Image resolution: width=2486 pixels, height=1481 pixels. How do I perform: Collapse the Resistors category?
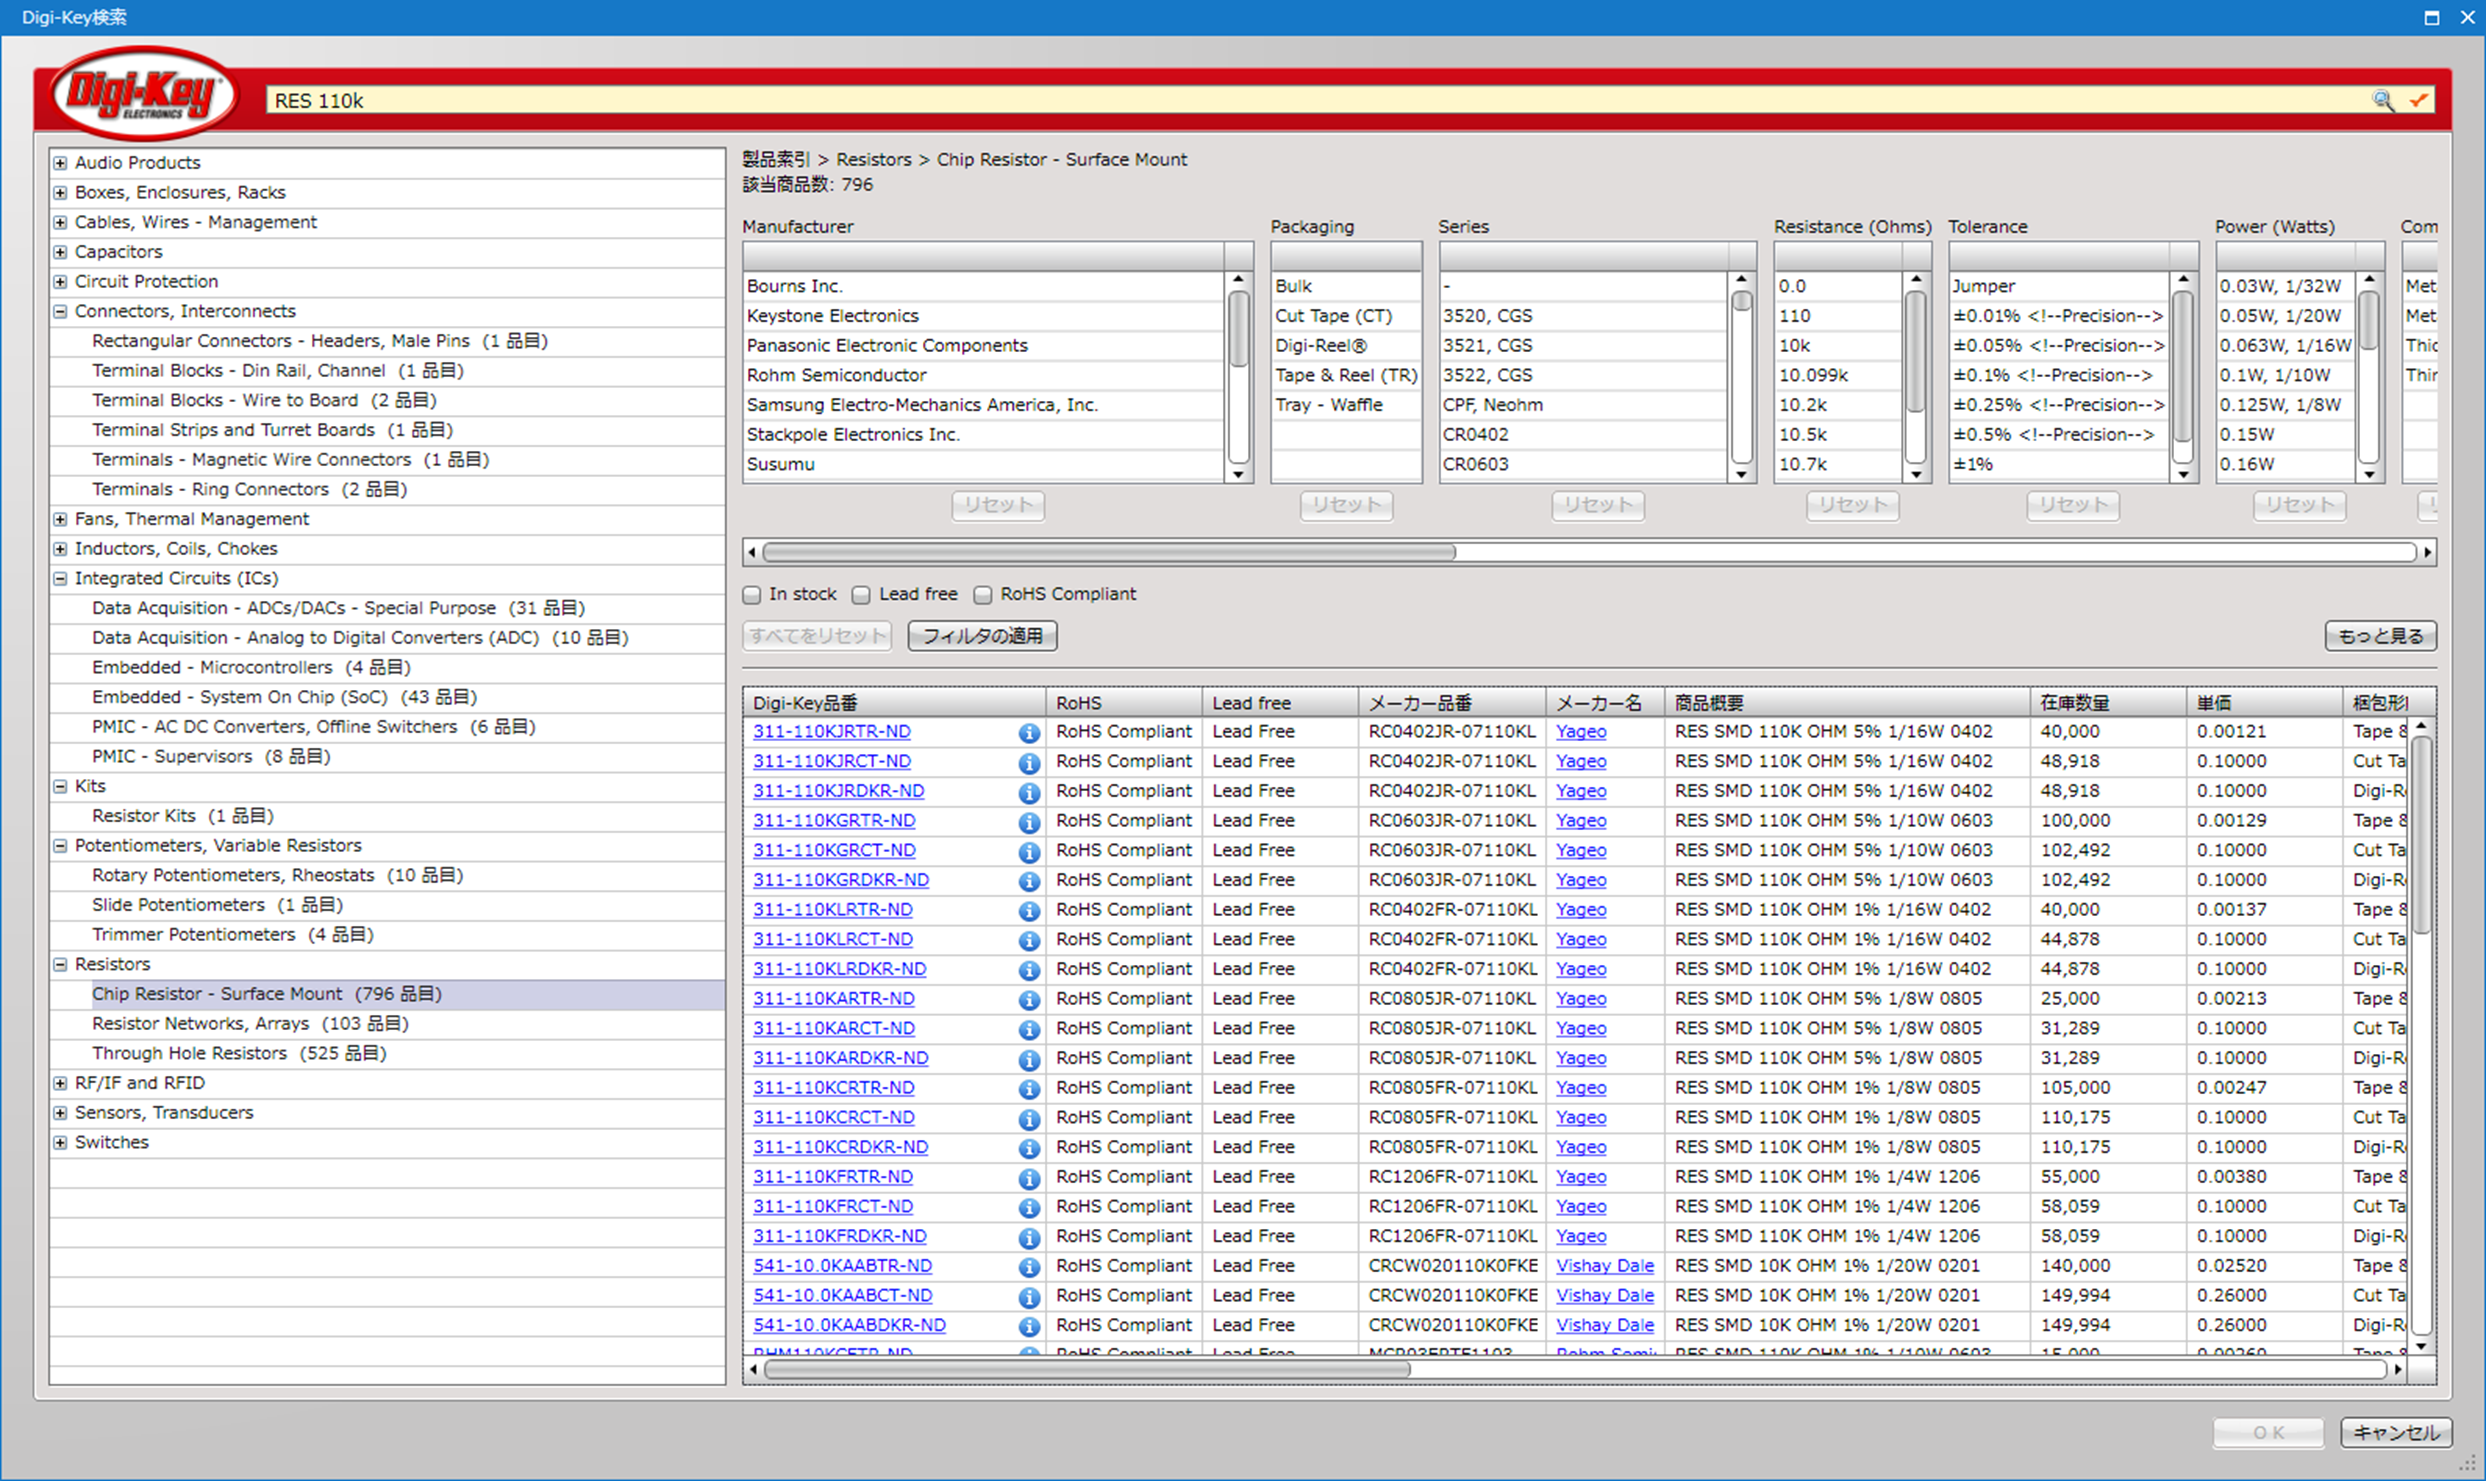coord(61,965)
